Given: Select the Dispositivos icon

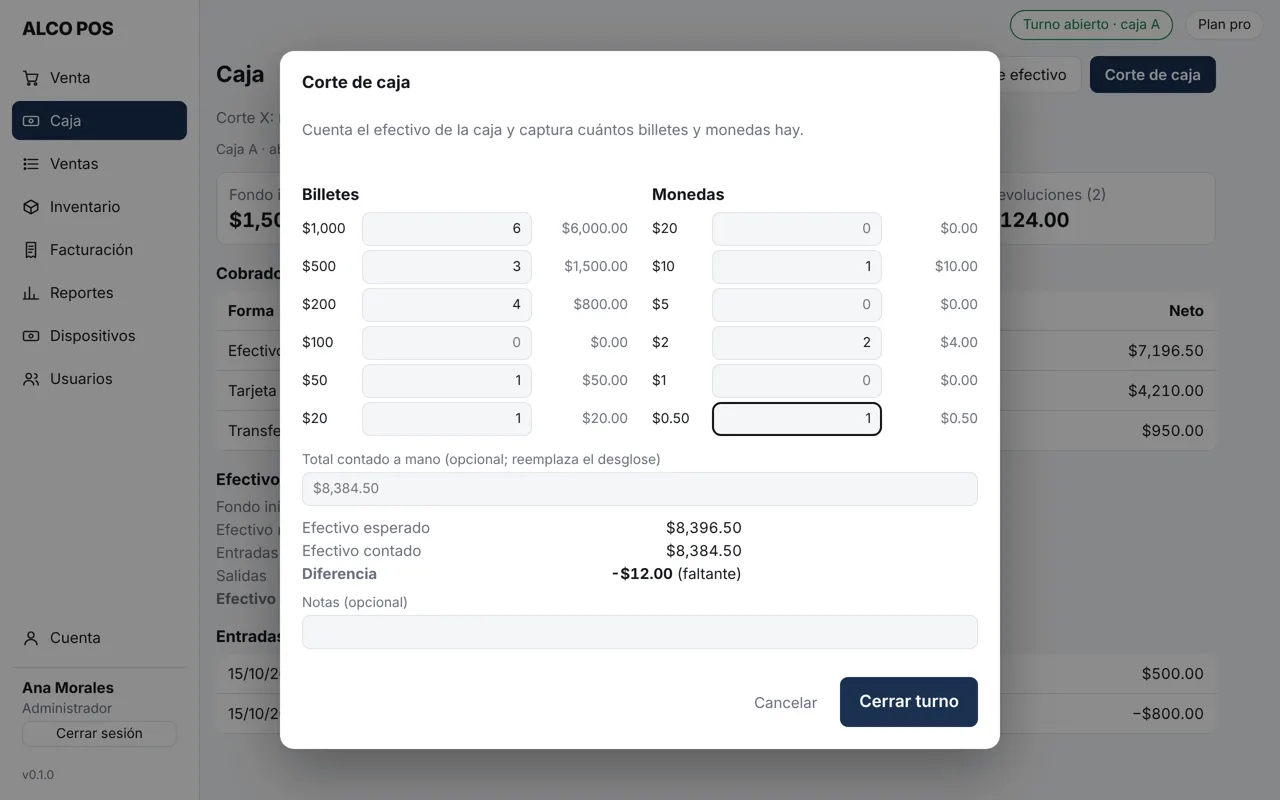Looking at the screenshot, I should (x=31, y=336).
